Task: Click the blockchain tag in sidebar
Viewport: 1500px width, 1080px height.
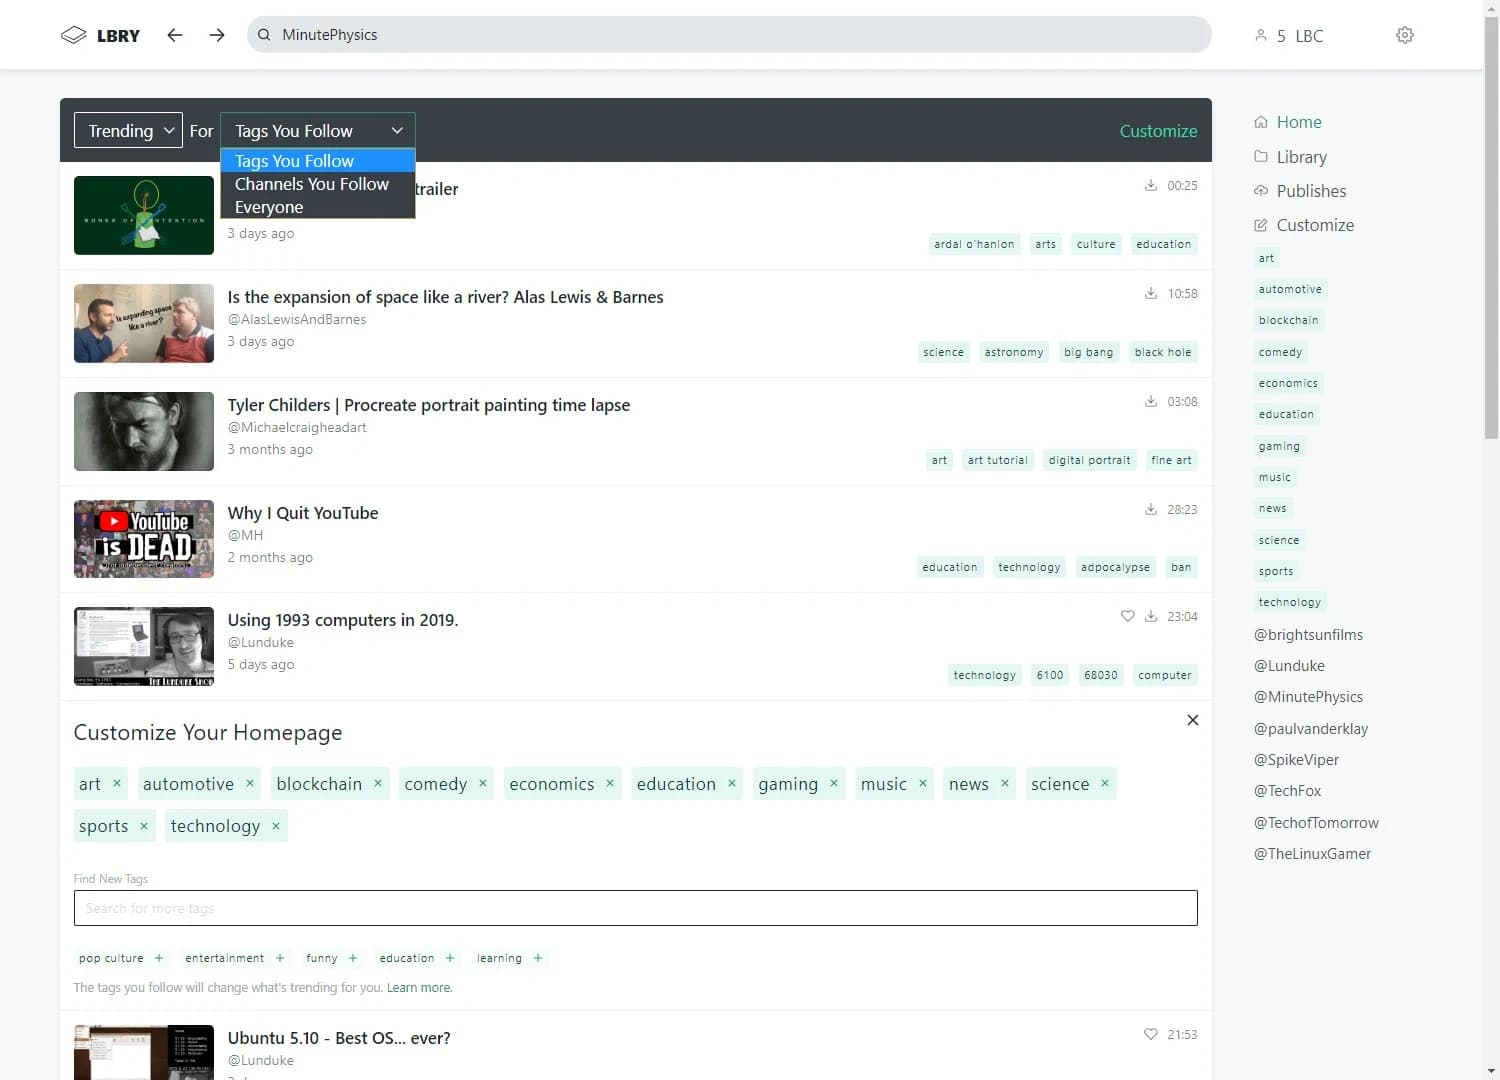Action: click(1289, 320)
